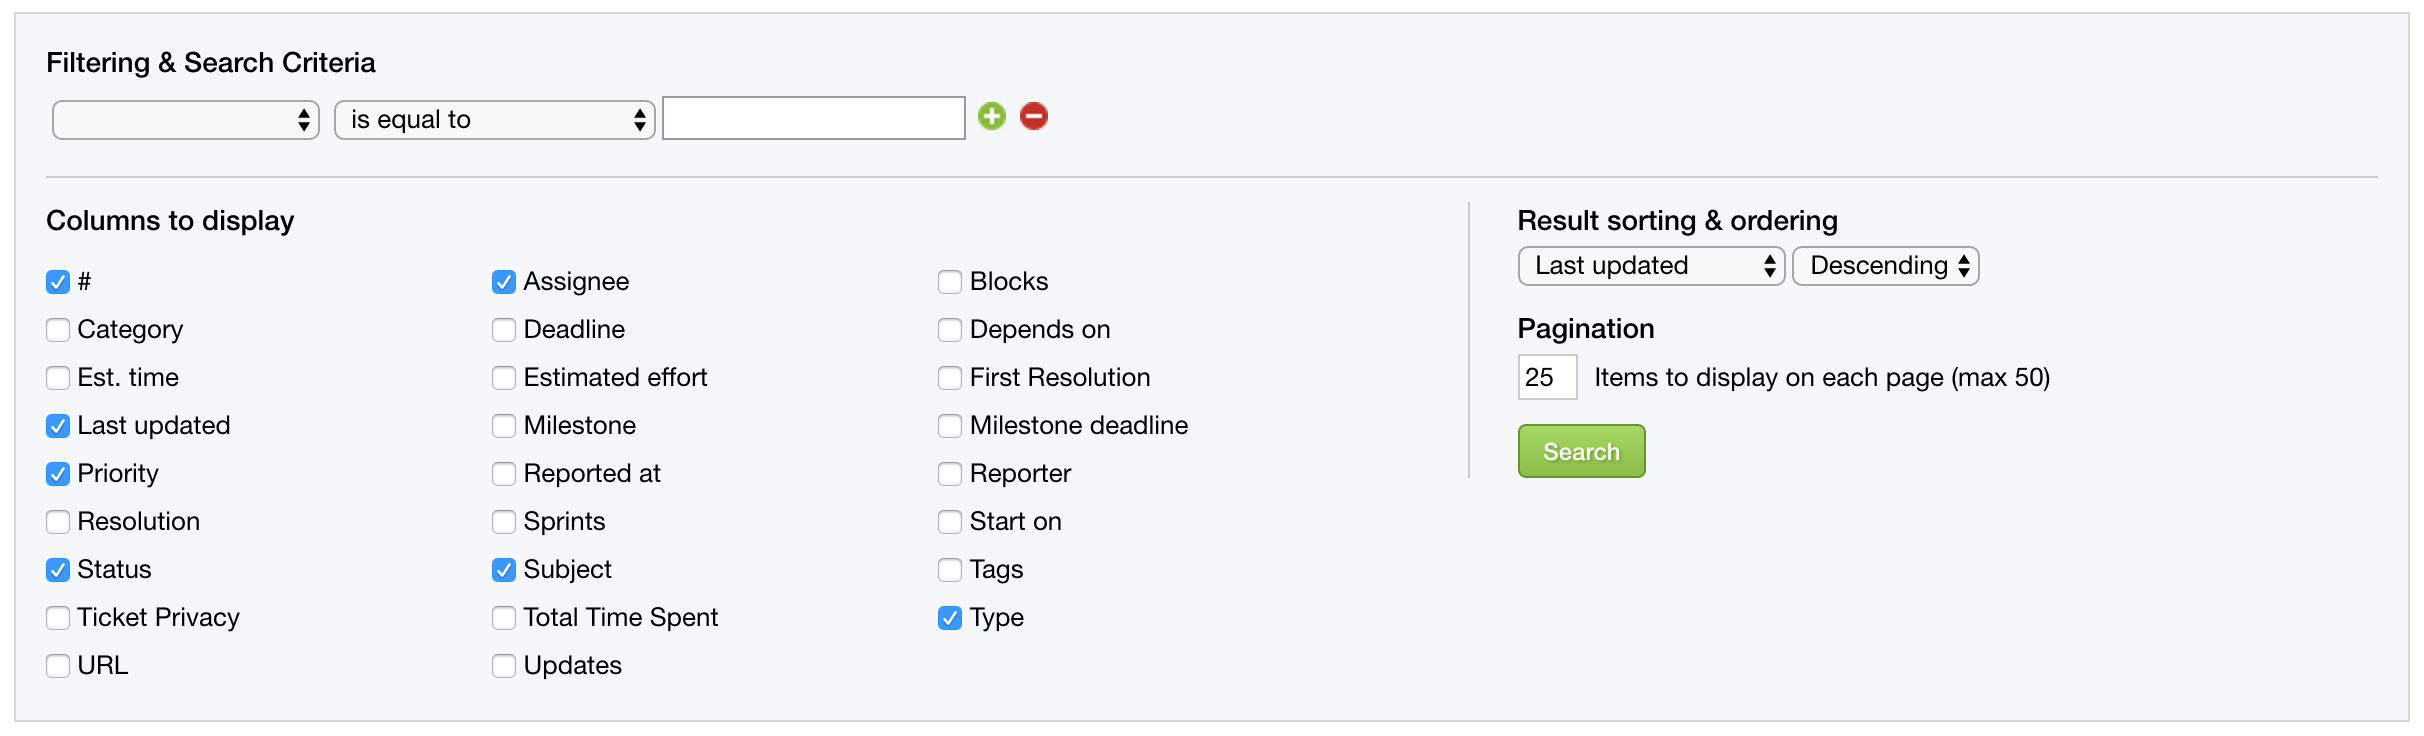Uncheck the Type column checkbox

pos(950,618)
